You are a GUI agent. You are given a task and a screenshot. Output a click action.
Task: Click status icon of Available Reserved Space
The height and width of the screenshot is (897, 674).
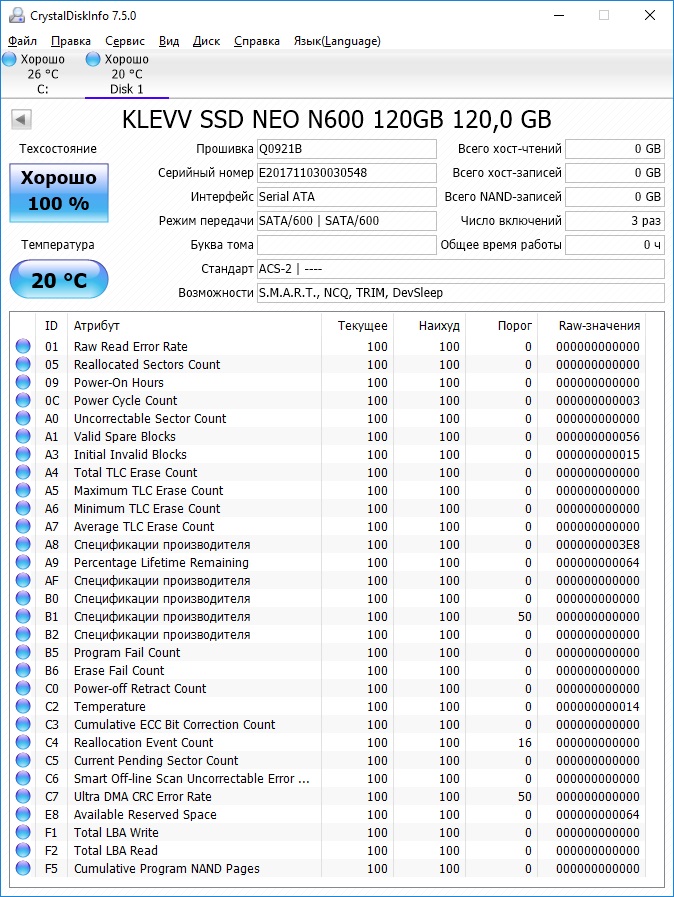coord(23,814)
